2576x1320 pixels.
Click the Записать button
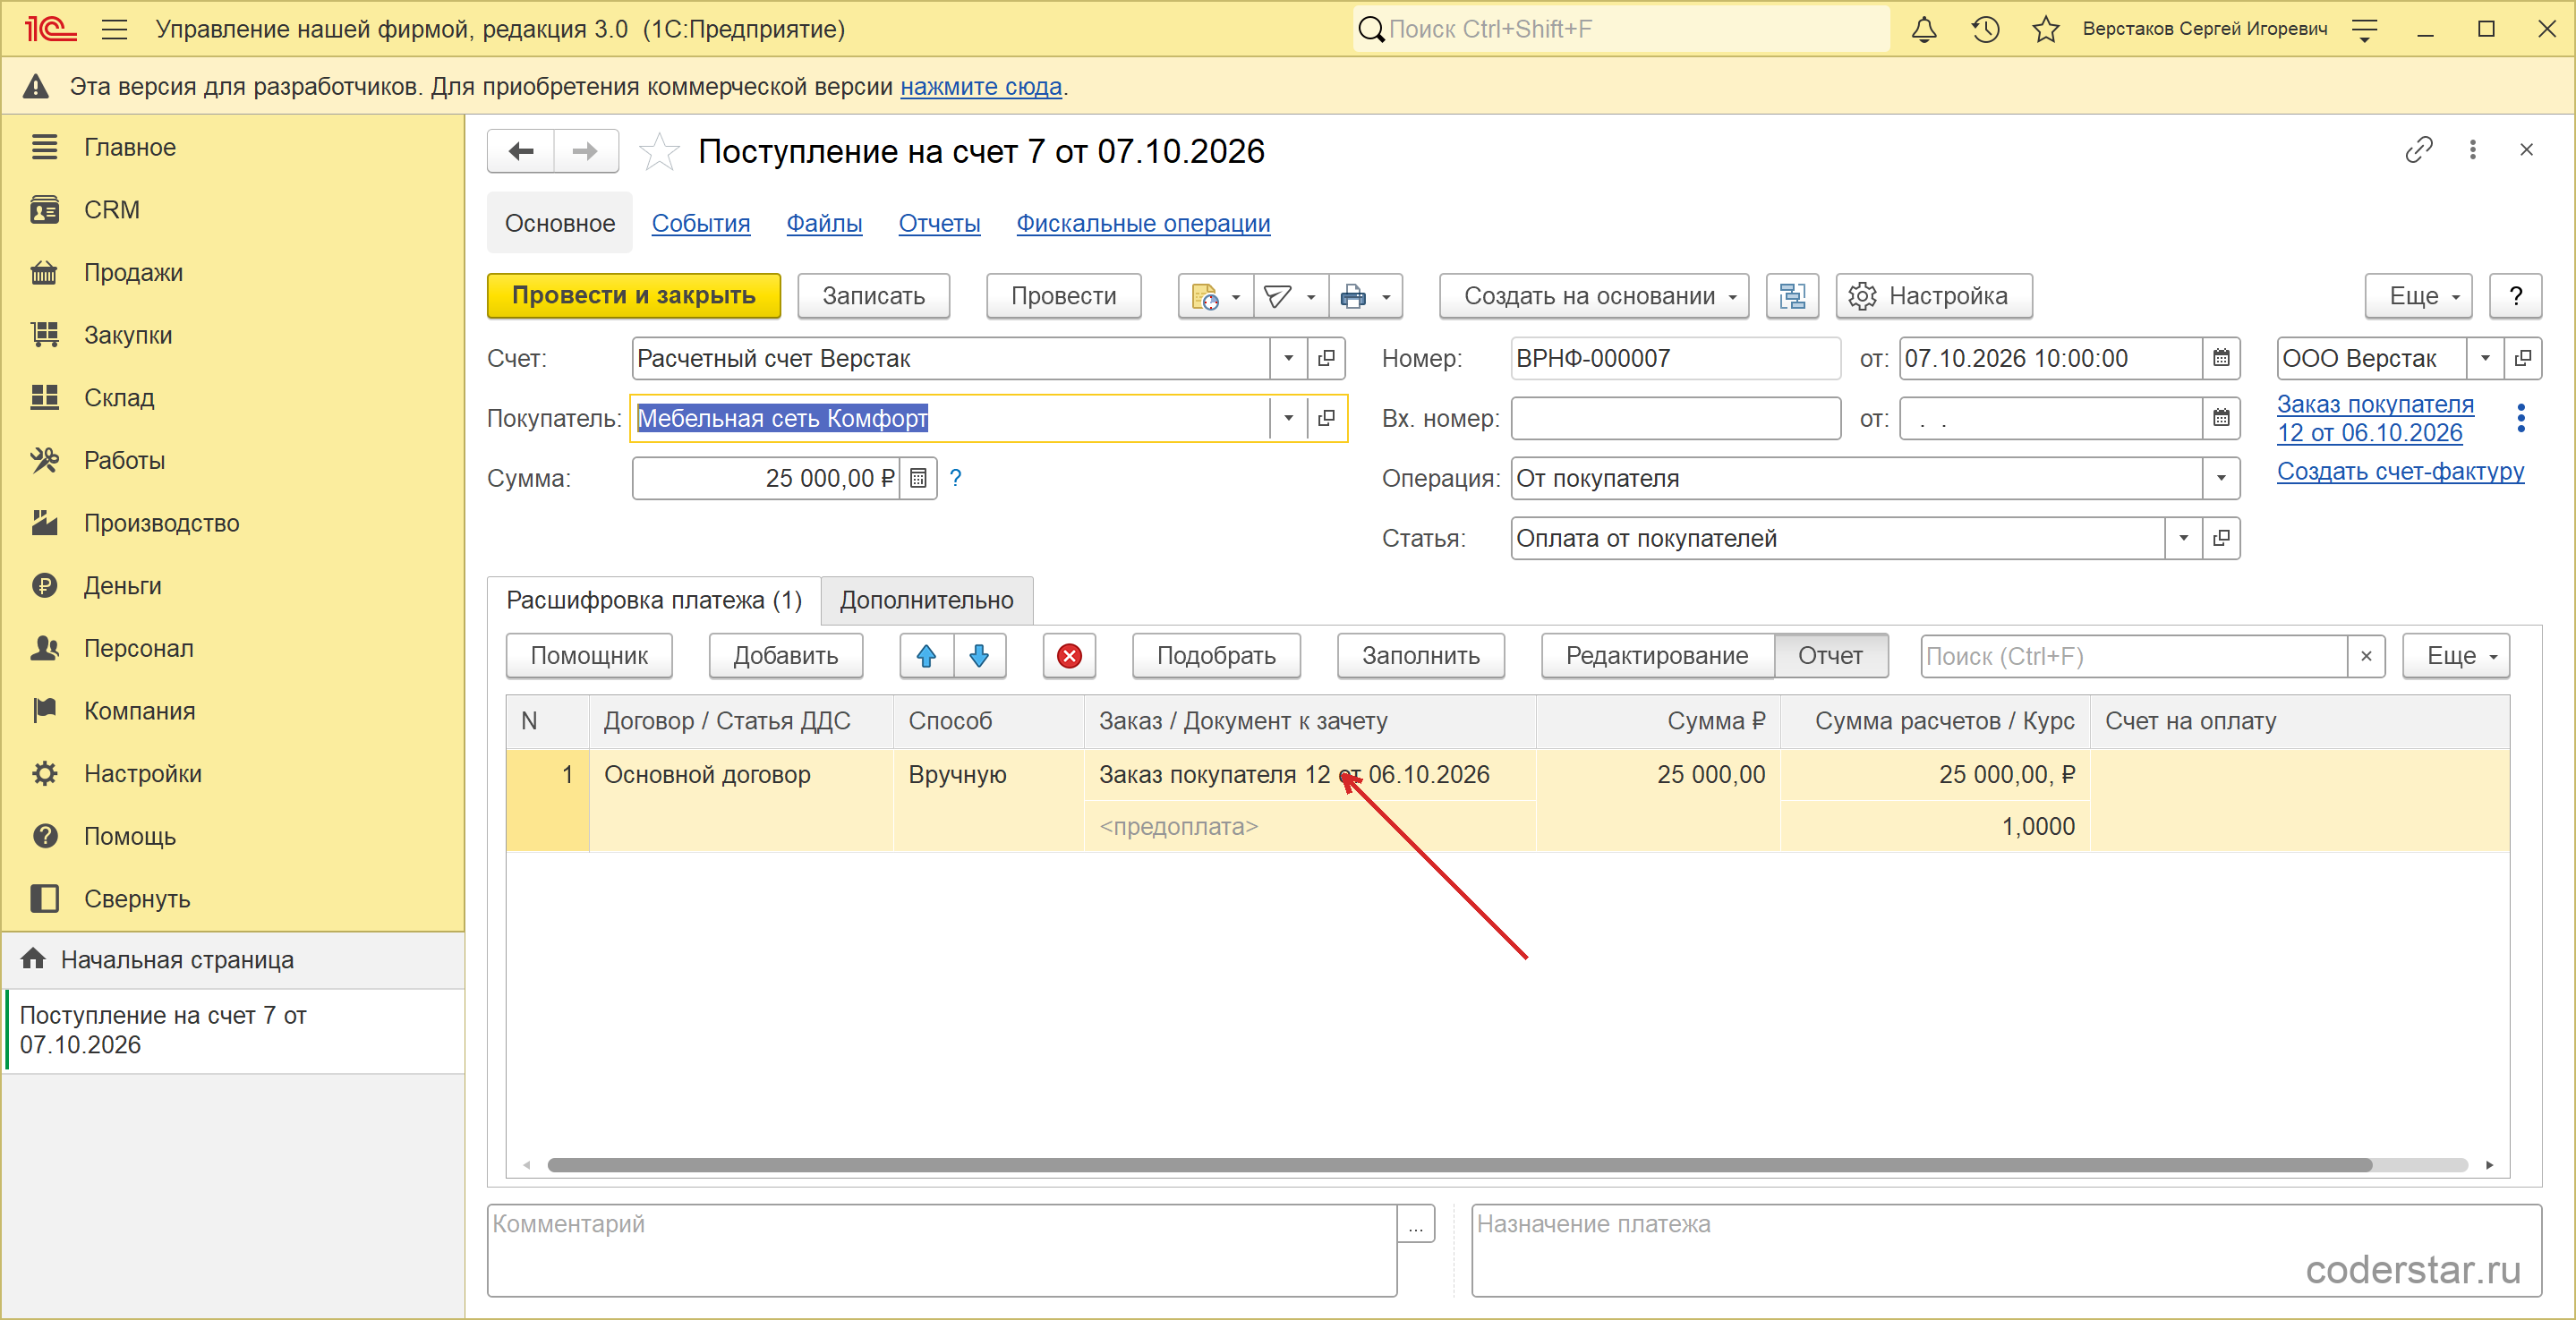tap(873, 296)
